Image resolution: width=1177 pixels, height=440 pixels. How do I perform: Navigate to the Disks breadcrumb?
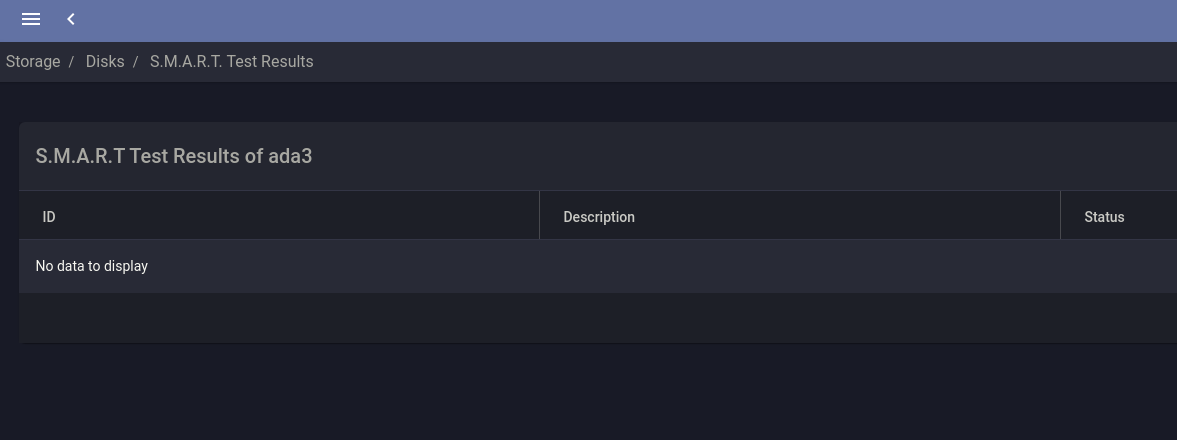(105, 62)
